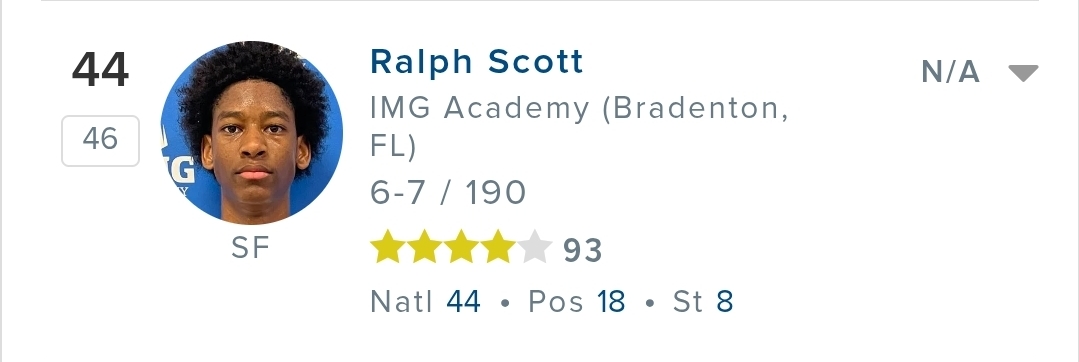1079x362 pixels.
Task: Click the 6-7 / 190 height weight text
Action: pos(448,193)
